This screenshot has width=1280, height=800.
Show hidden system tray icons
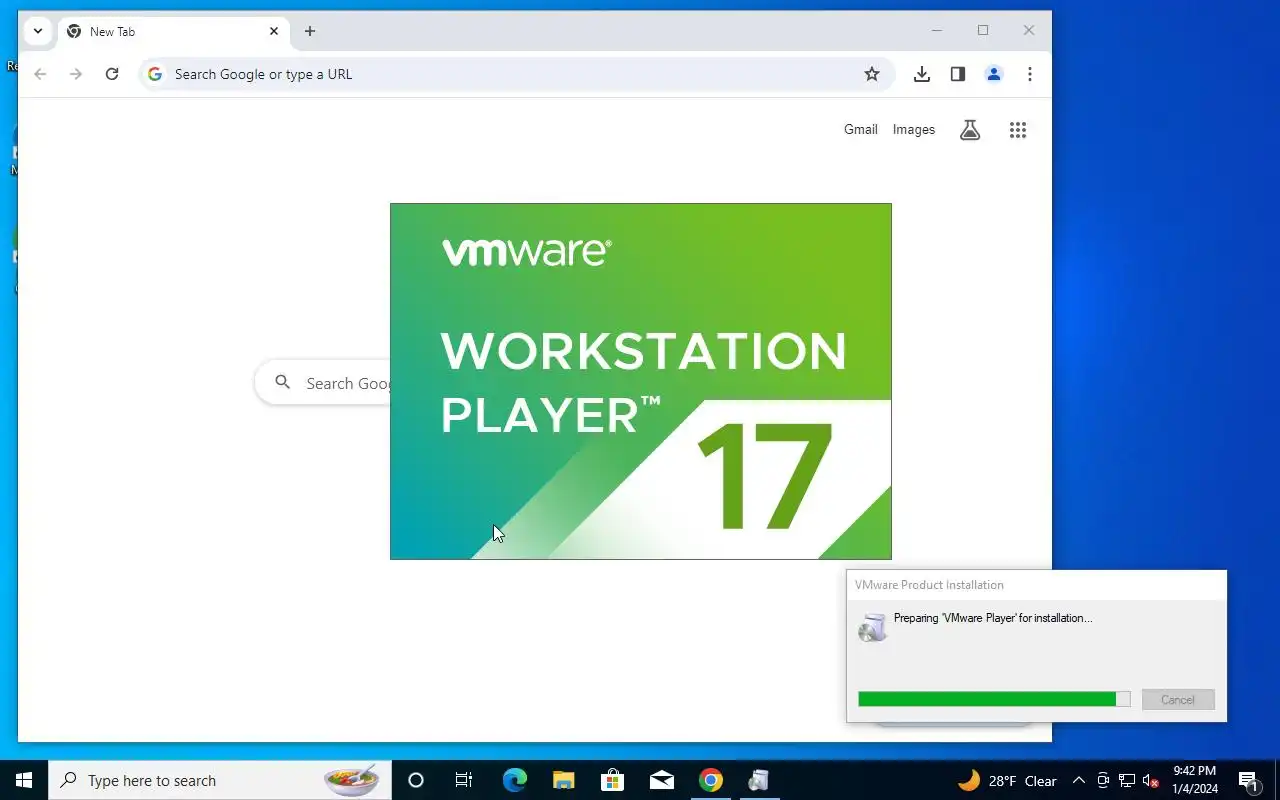tap(1078, 781)
